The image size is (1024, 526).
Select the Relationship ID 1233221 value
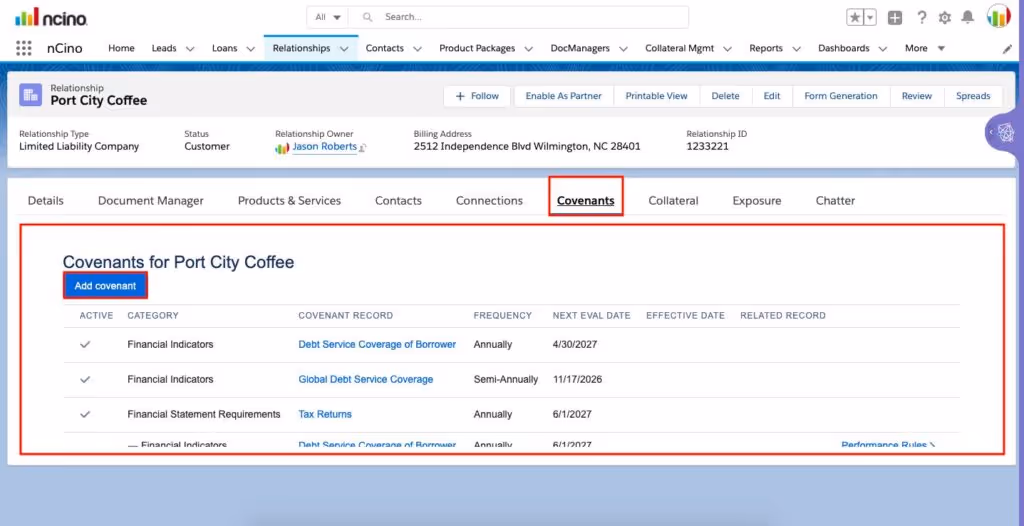(707, 146)
